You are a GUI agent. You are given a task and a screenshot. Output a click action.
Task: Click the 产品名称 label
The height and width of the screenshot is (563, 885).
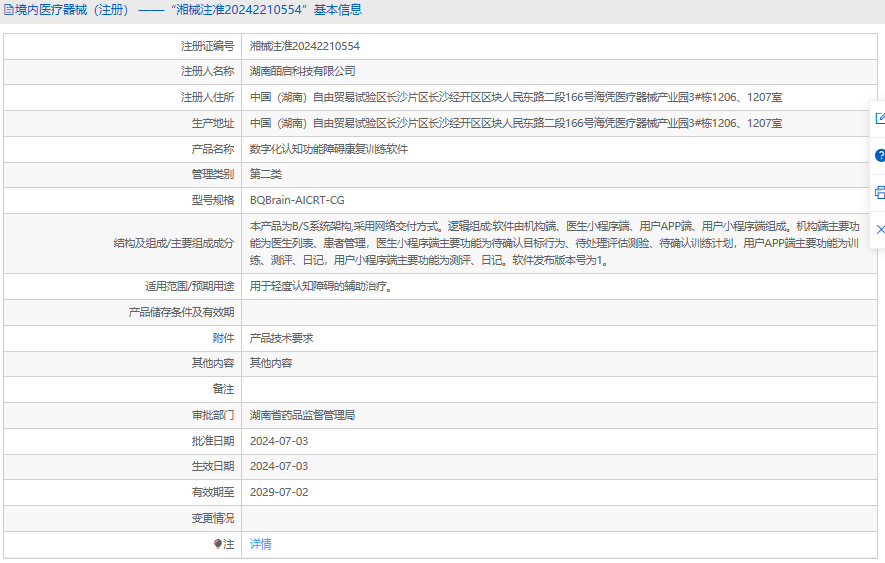click(213, 149)
